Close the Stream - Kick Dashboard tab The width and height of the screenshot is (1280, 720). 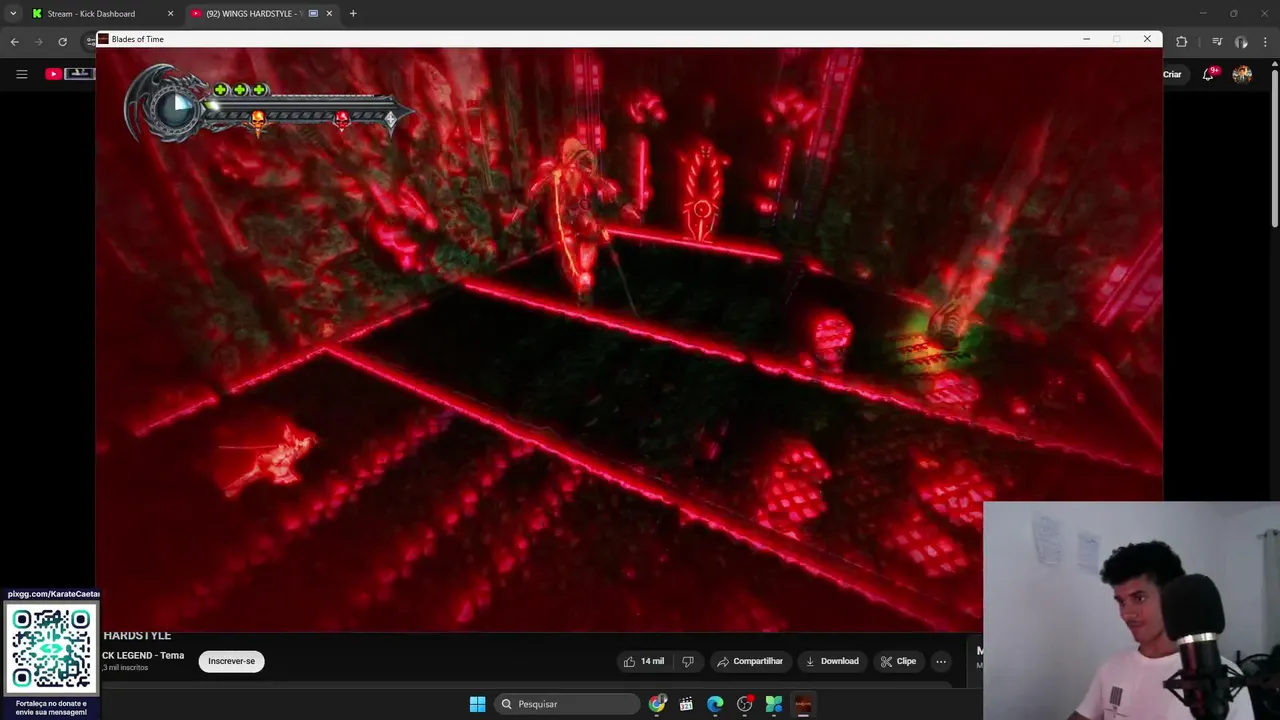pyautogui.click(x=170, y=14)
